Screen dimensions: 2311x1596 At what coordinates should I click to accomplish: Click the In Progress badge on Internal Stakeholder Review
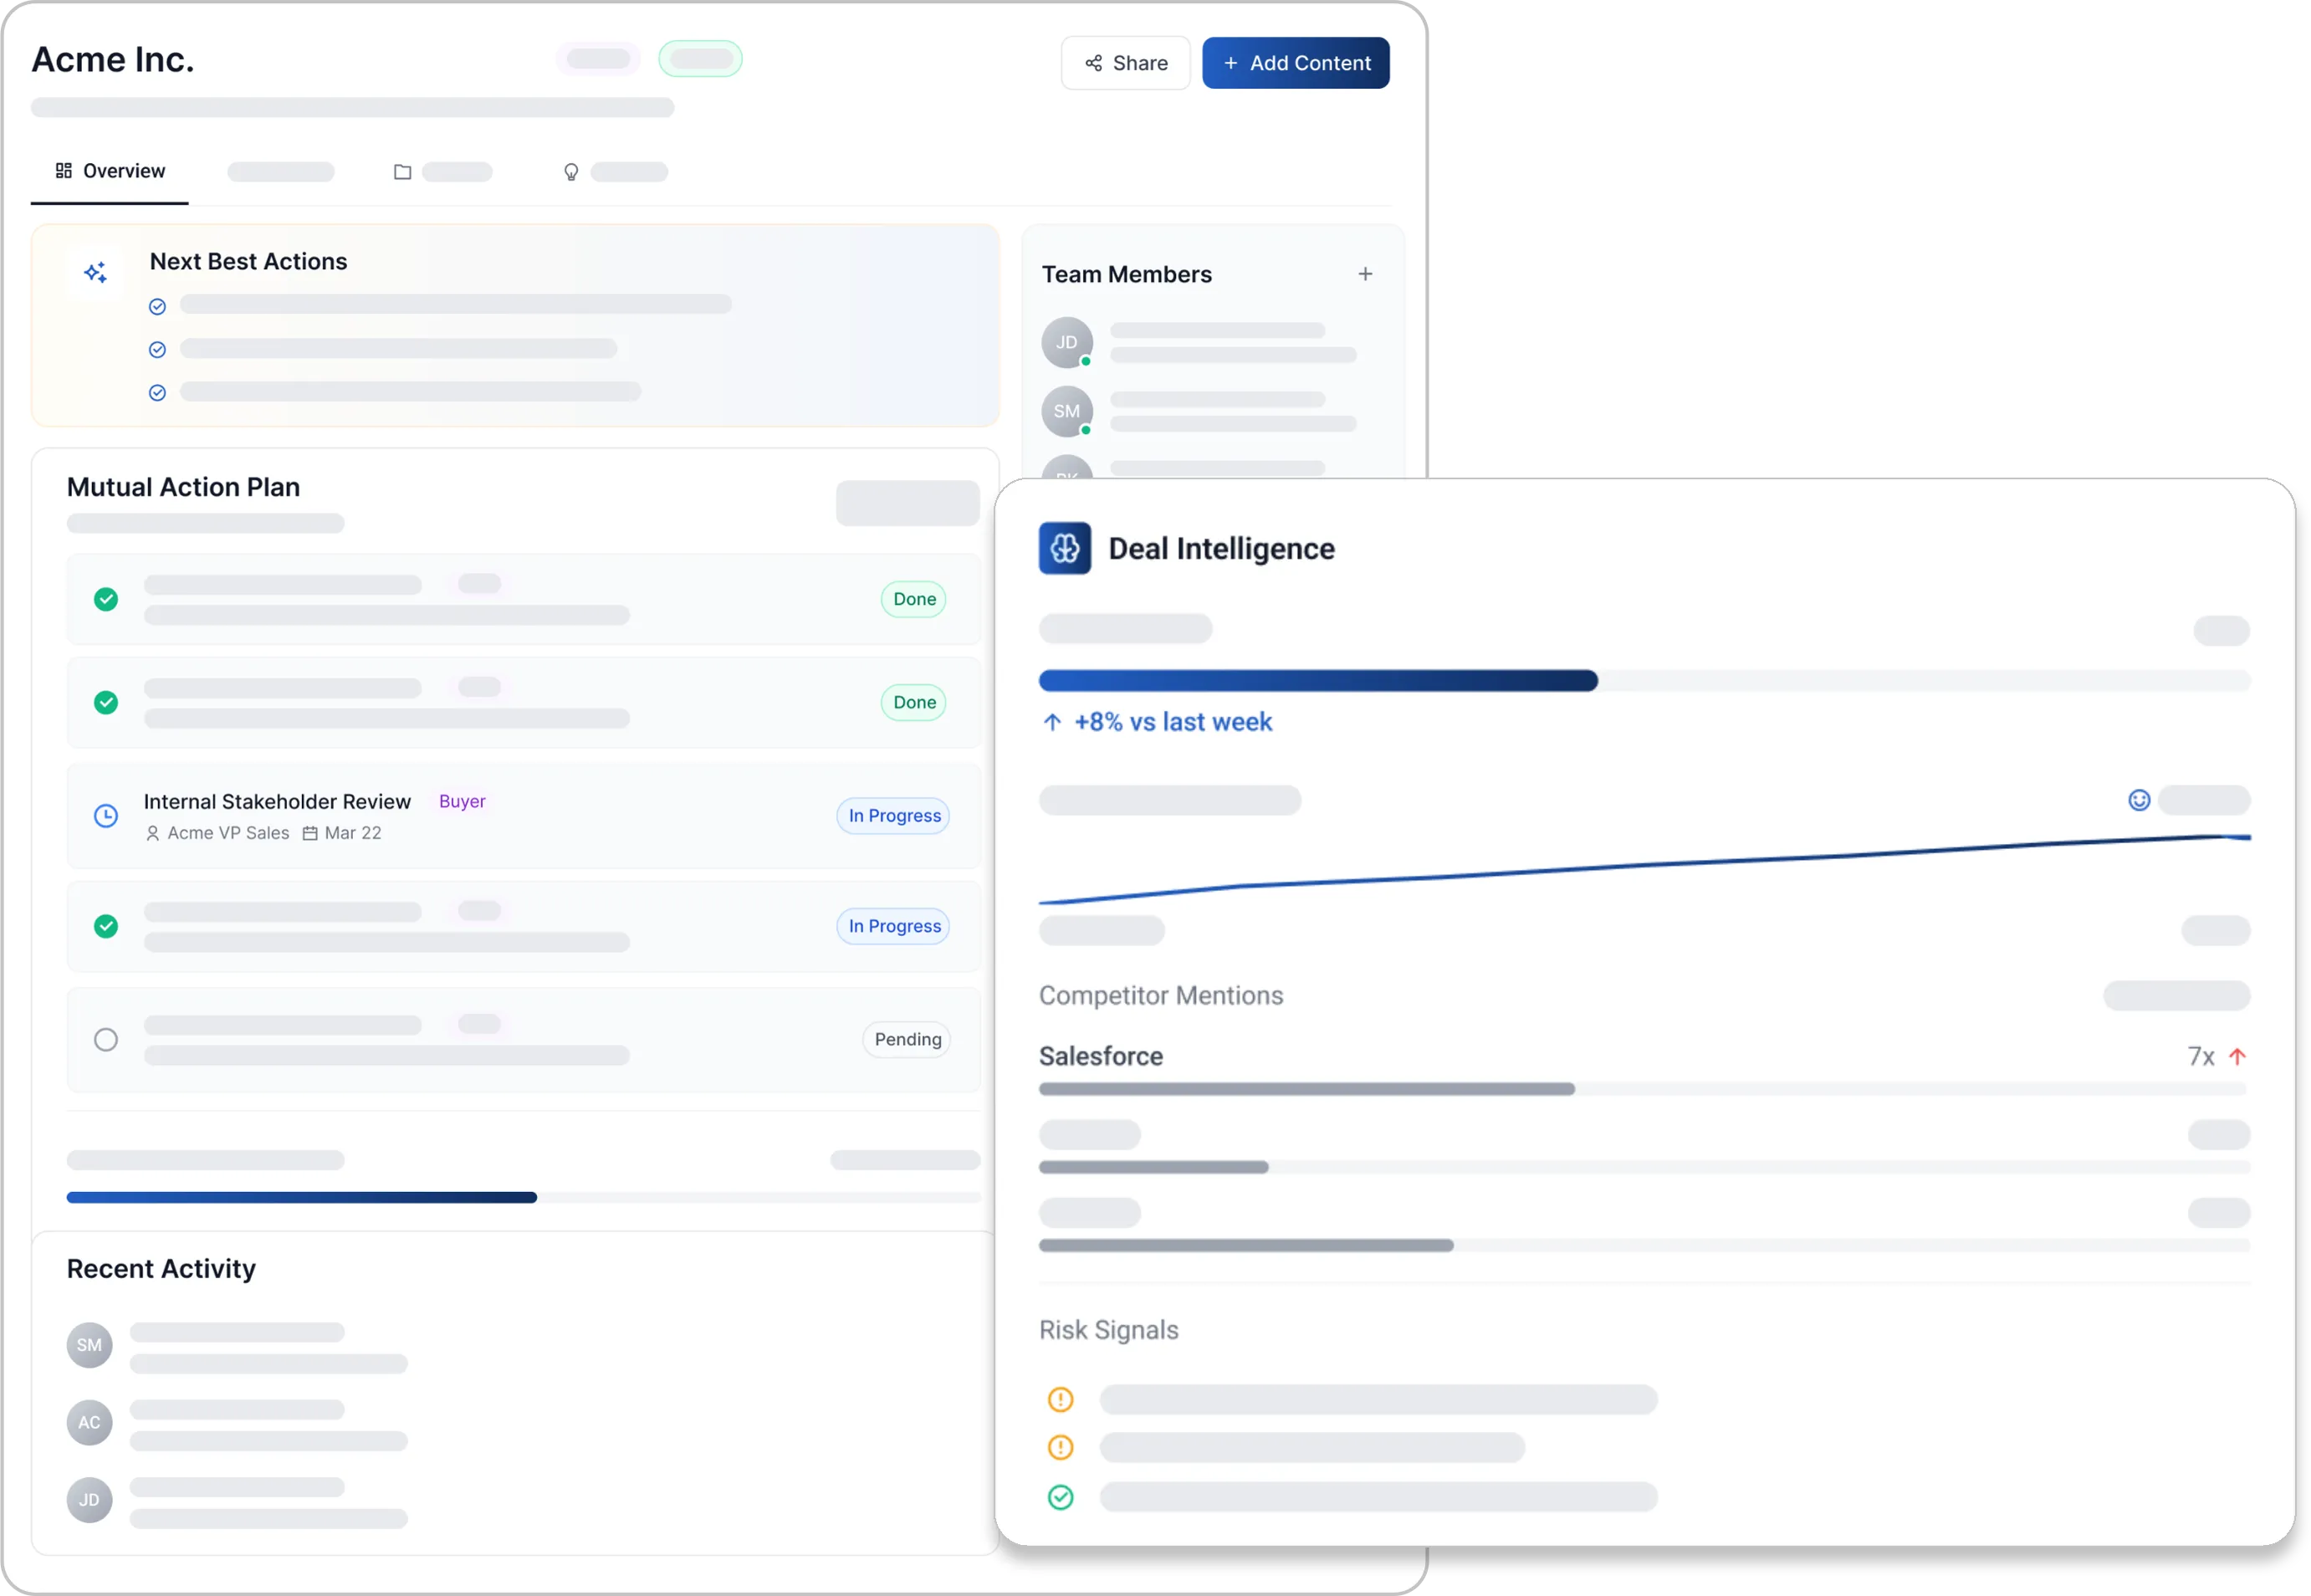pyautogui.click(x=893, y=816)
